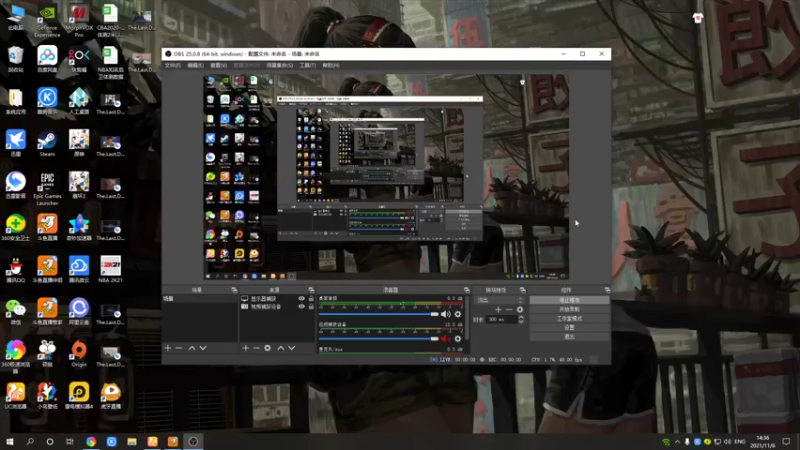This screenshot has height=450, width=800.
Task: Undock the Audio Mixer panel via its header icon
Action: pyautogui.click(x=466, y=290)
